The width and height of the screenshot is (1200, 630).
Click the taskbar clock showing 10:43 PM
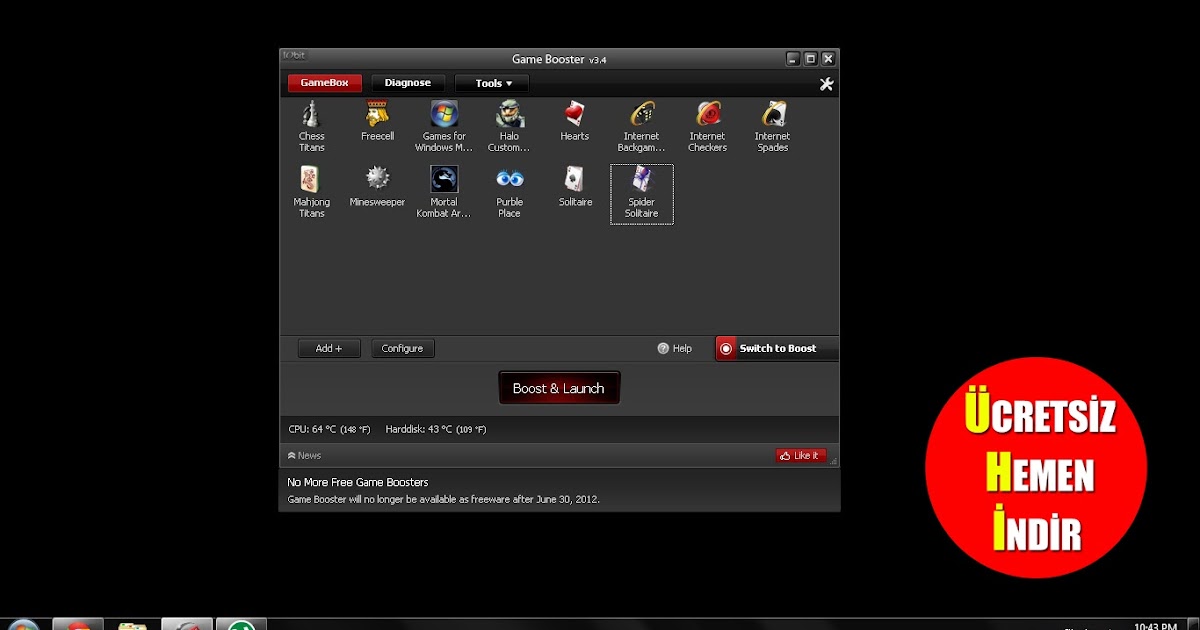pyautogui.click(x=1156, y=626)
